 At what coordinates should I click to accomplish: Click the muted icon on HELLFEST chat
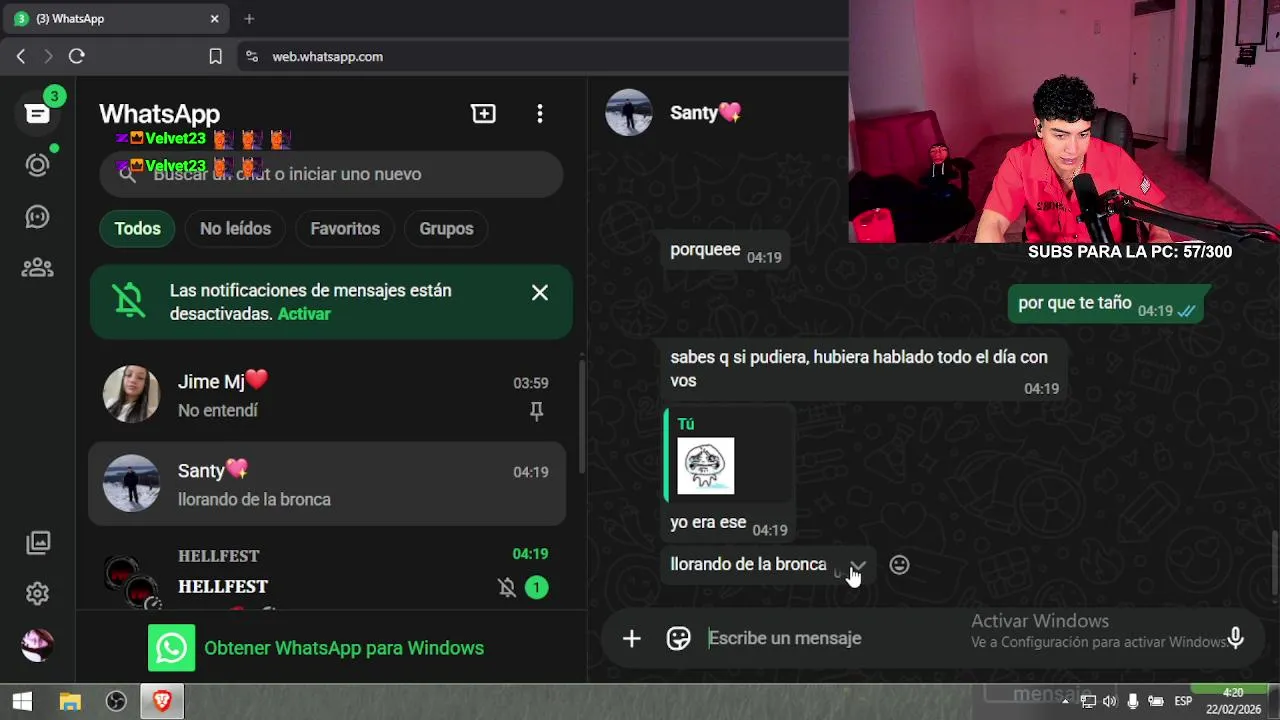click(x=507, y=588)
